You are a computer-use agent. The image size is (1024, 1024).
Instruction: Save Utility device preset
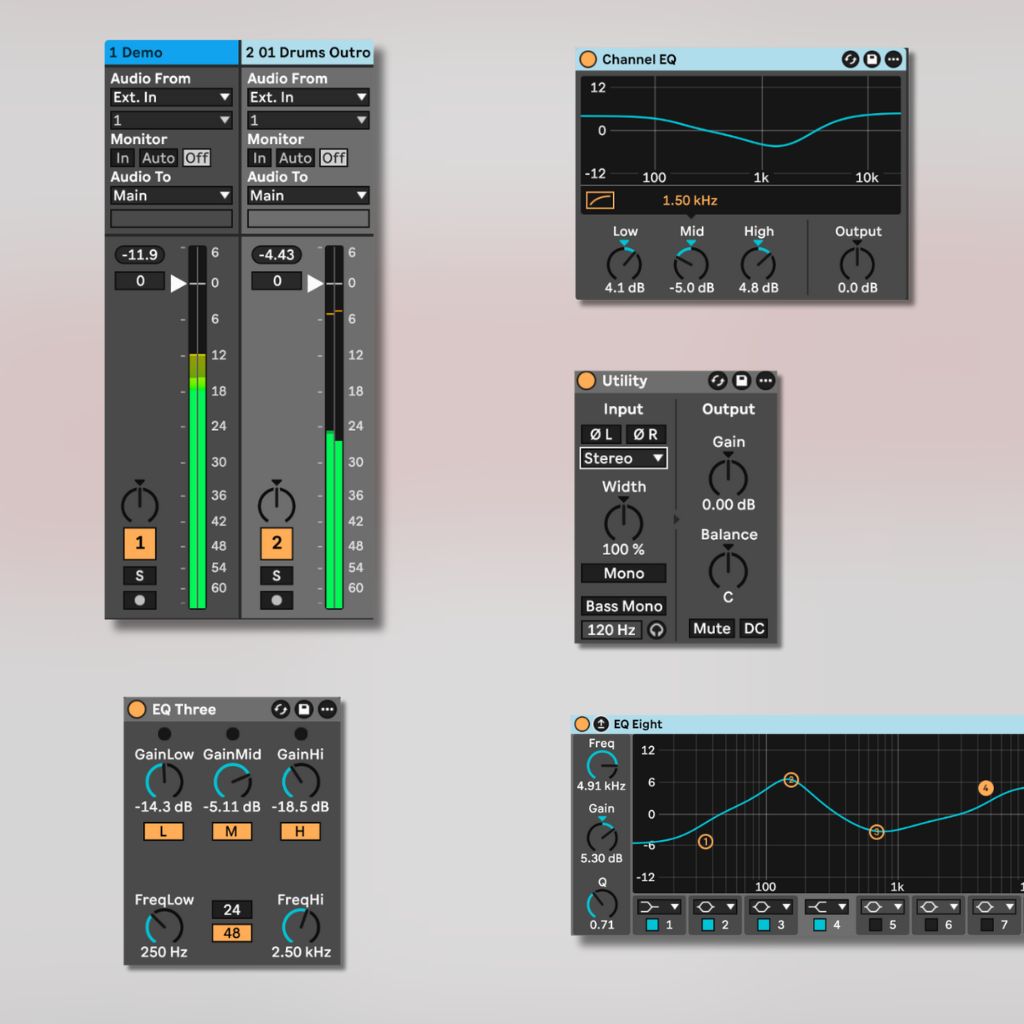pyautogui.click(x=740, y=380)
